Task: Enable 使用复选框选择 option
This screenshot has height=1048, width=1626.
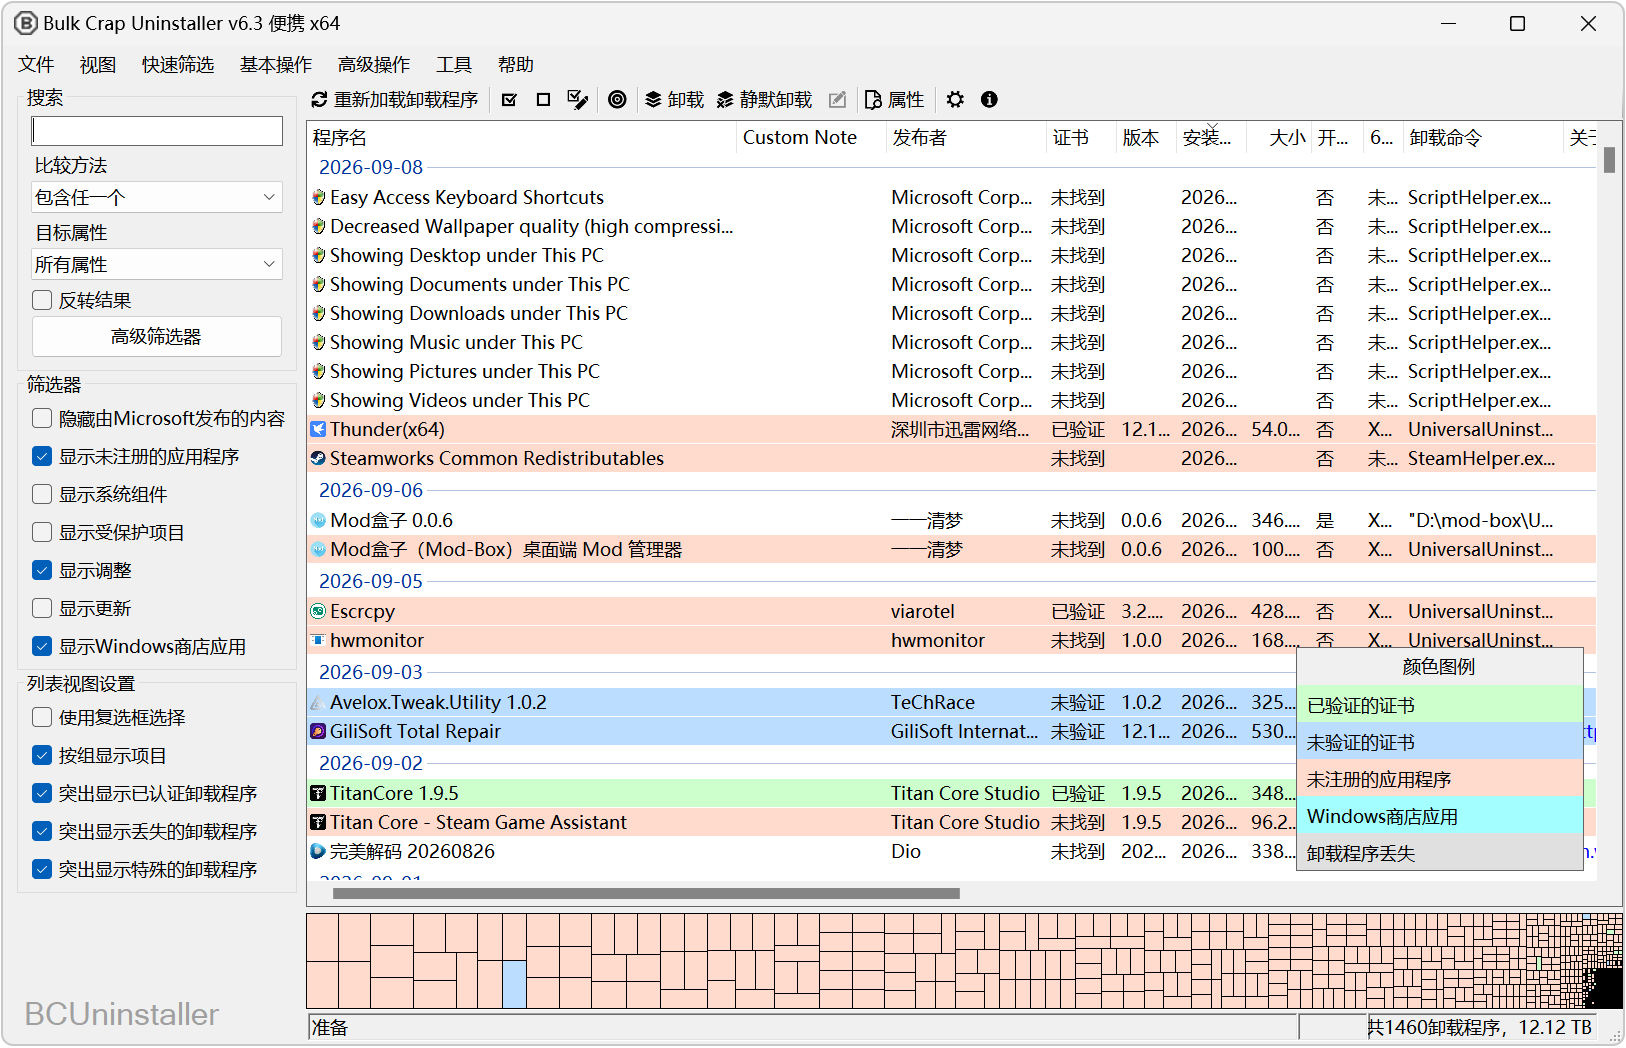Action: click(42, 718)
